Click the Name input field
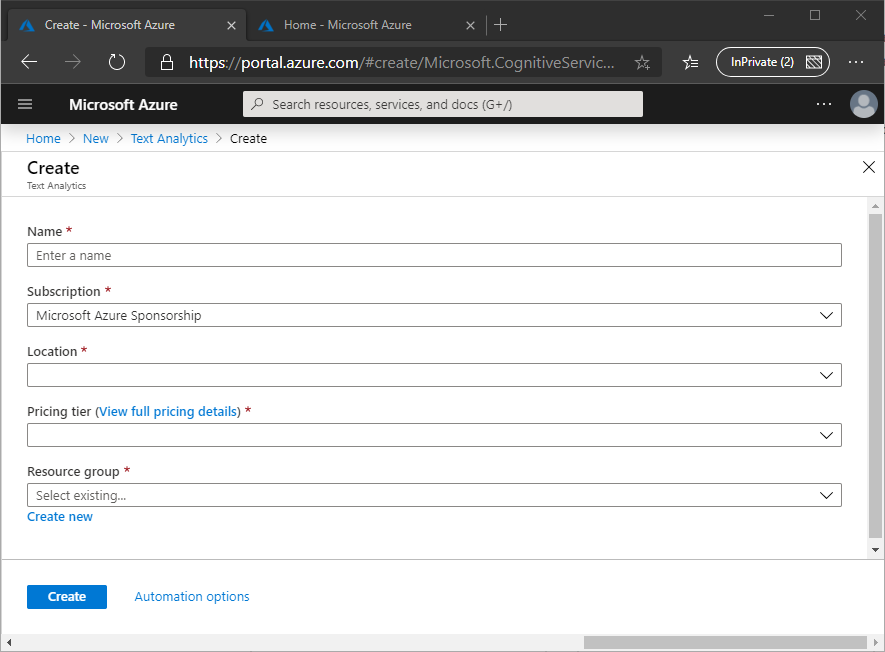The width and height of the screenshot is (885, 652). click(434, 256)
